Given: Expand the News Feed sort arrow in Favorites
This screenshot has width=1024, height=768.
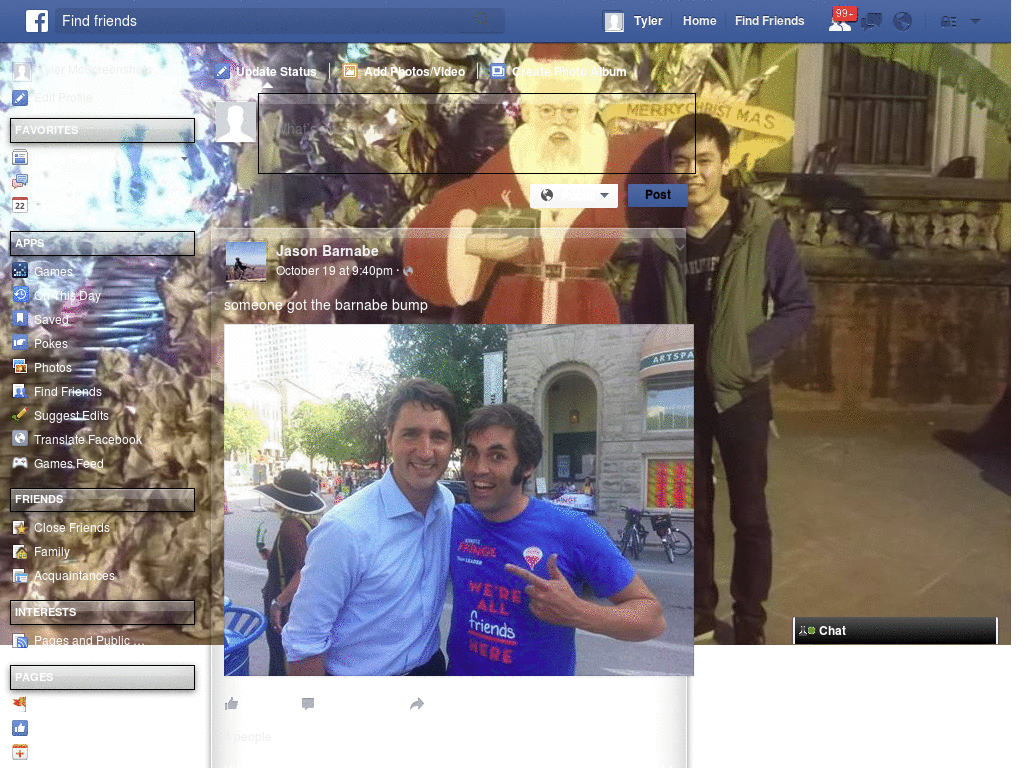Looking at the screenshot, I should [x=184, y=159].
